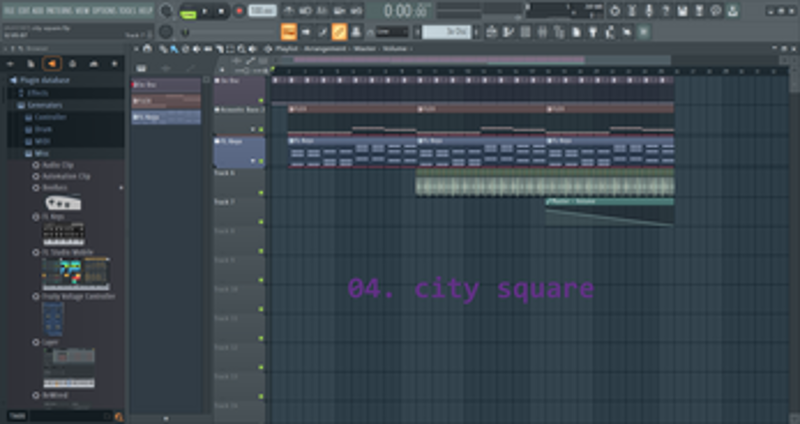Image resolution: width=800 pixels, height=424 pixels.
Task: Click the browser files icon
Action: tap(31, 64)
